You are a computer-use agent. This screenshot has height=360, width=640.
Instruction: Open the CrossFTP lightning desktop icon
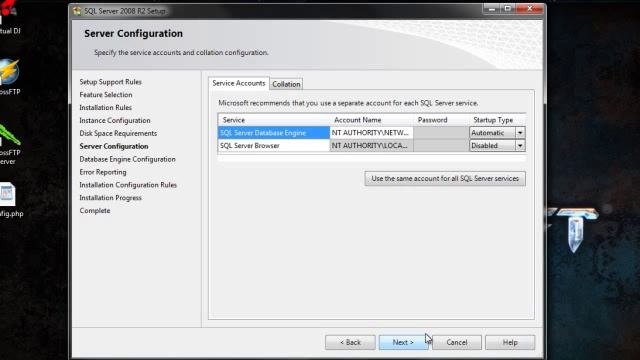(10, 77)
